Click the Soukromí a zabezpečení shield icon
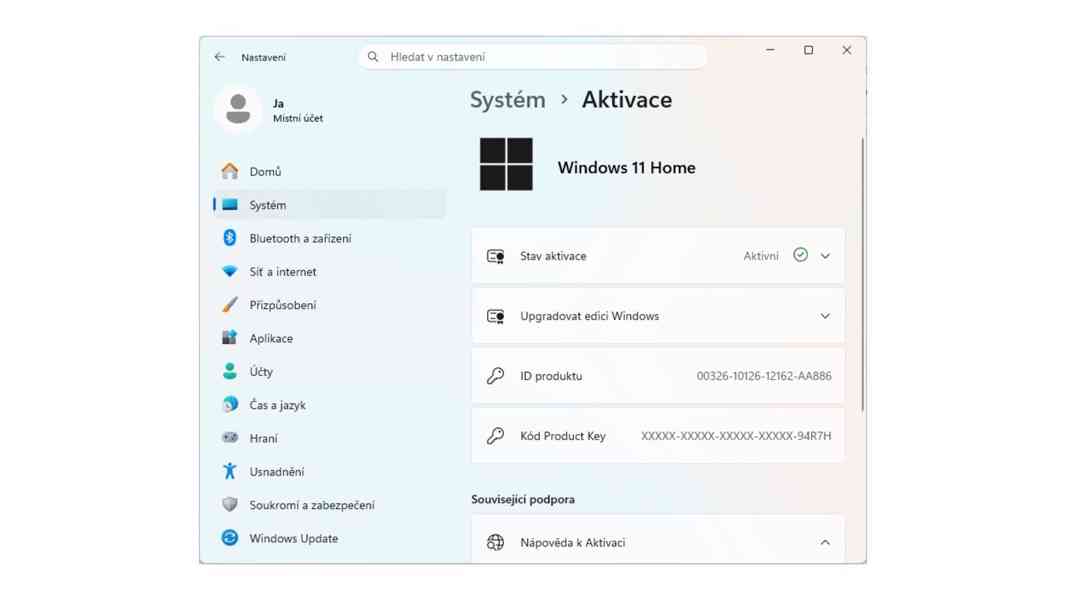Viewport: 1066px width, 600px height. [230, 504]
